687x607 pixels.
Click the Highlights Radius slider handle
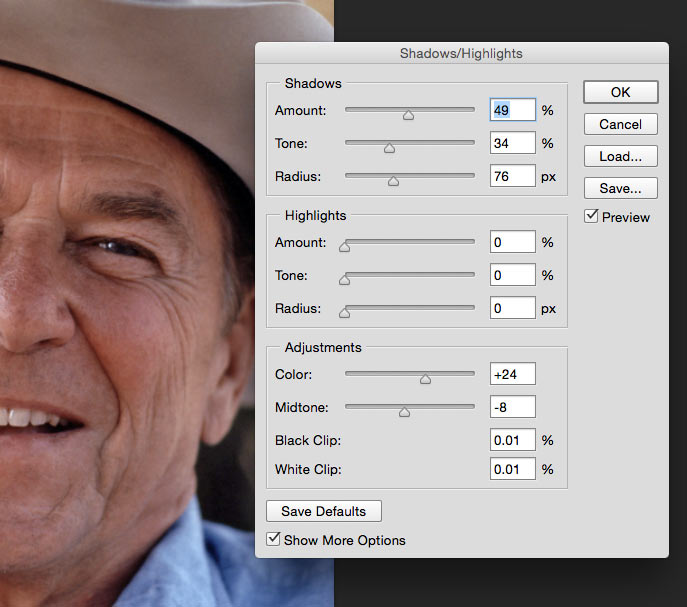click(x=345, y=313)
